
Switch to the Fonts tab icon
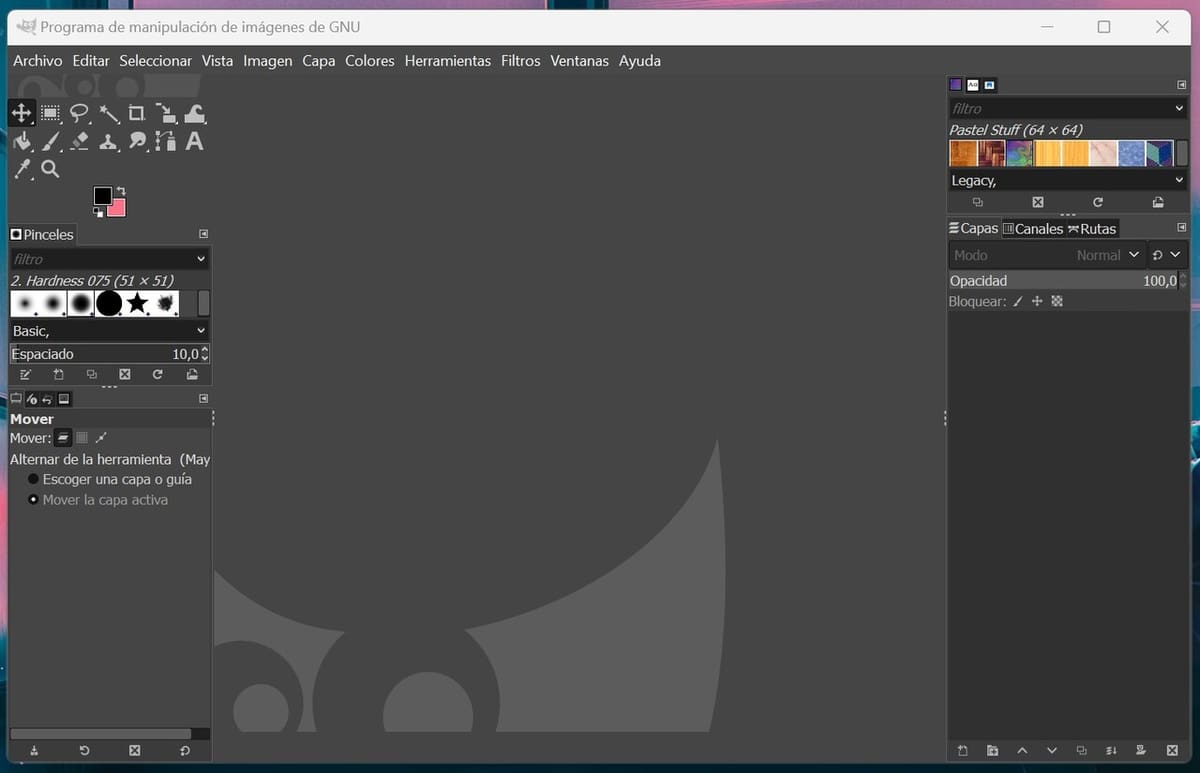pyautogui.click(x=972, y=85)
